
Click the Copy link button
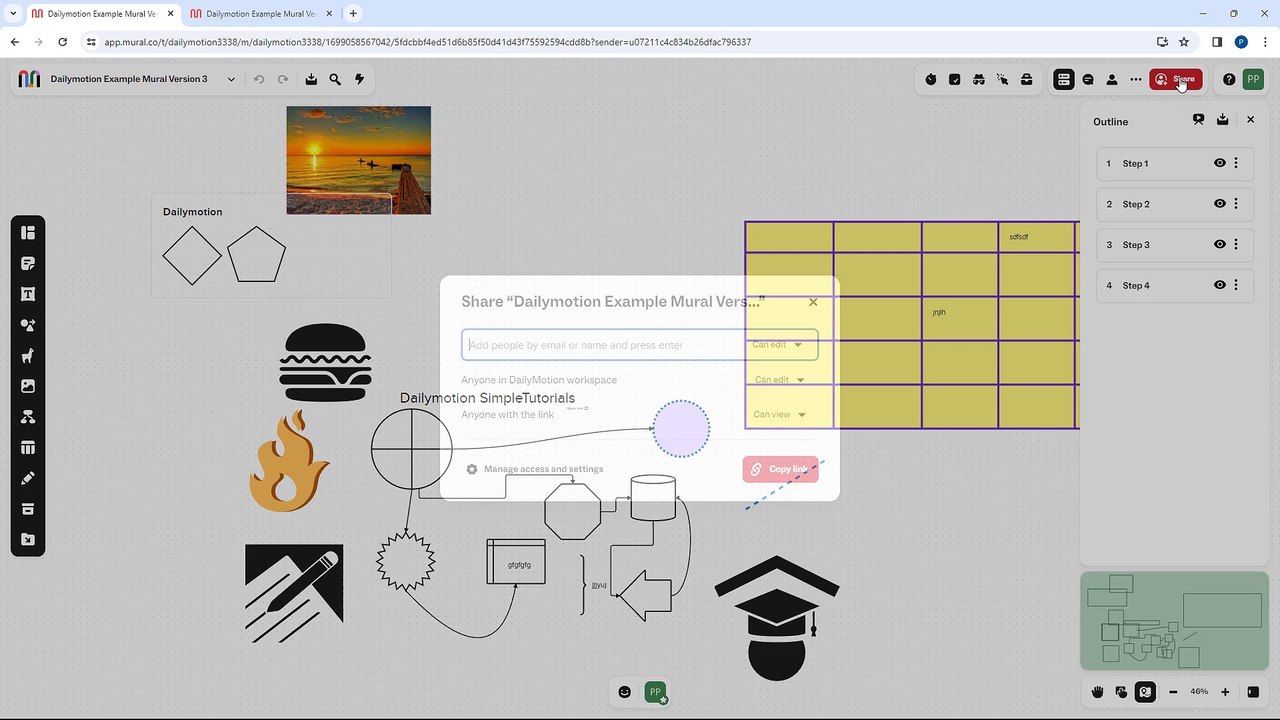point(780,469)
